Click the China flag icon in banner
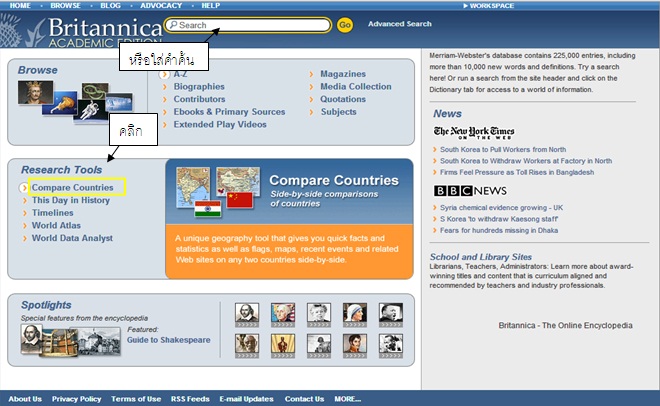The image size is (660, 406). pyautogui.click(x=240, y=200)
